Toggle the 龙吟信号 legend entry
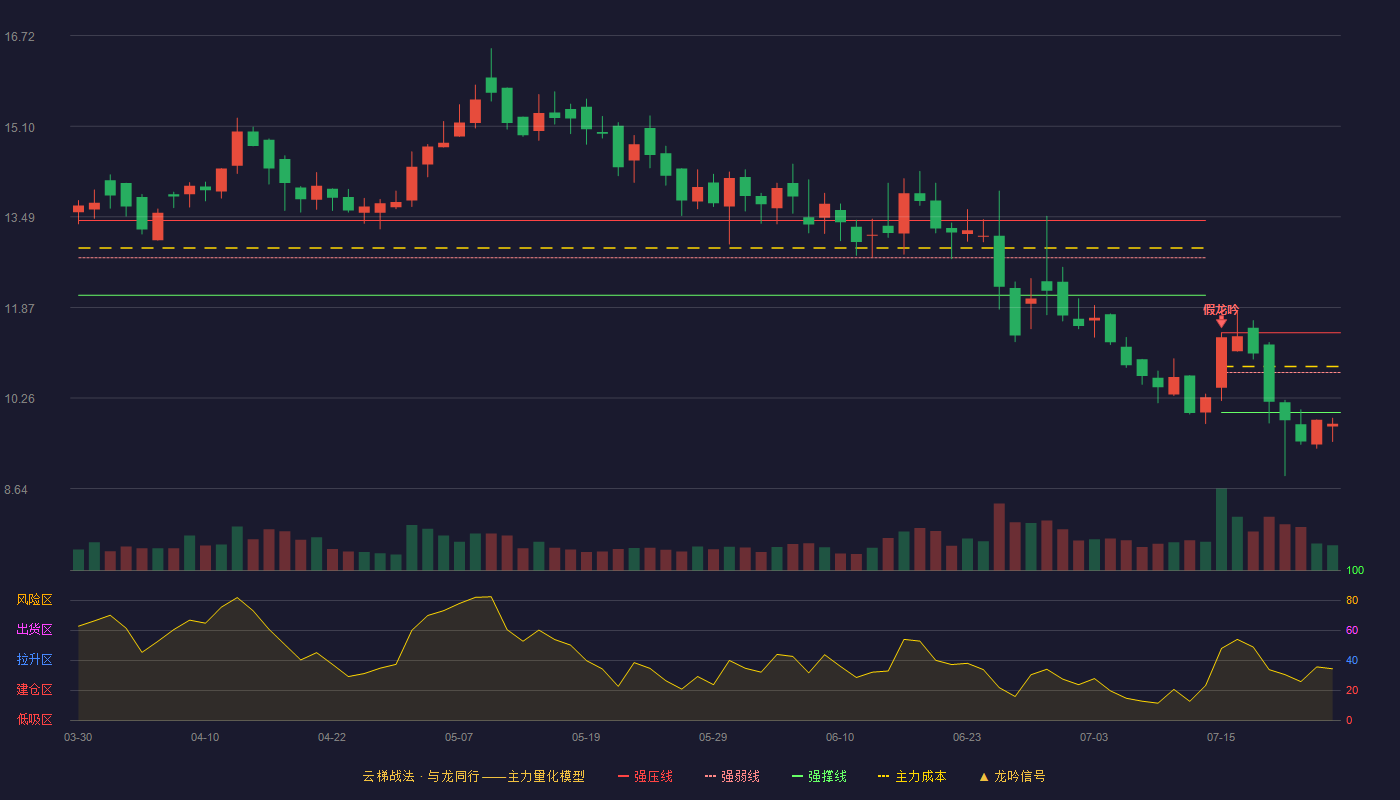Image resolution: width=1400 pixels, height=800 pixels. [x=1011, y=776]
